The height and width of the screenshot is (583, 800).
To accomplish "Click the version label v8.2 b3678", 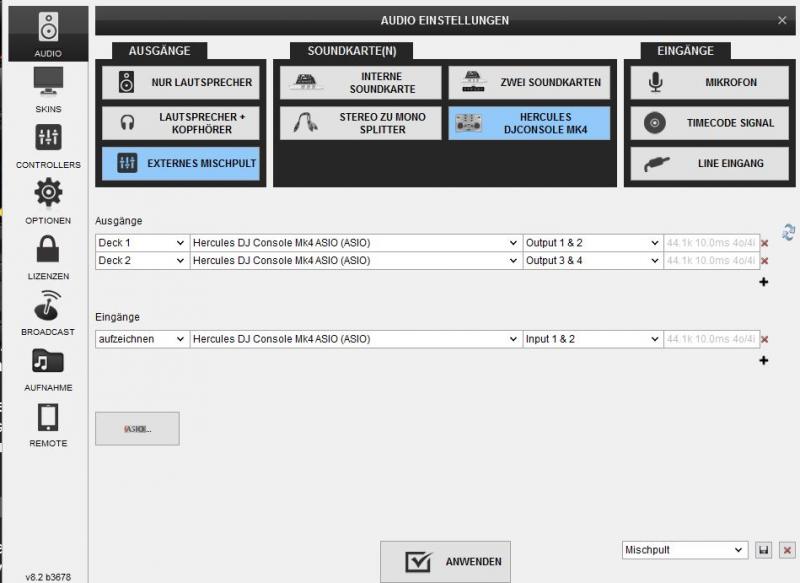I will pyautogui.click(x=48, y=577).
